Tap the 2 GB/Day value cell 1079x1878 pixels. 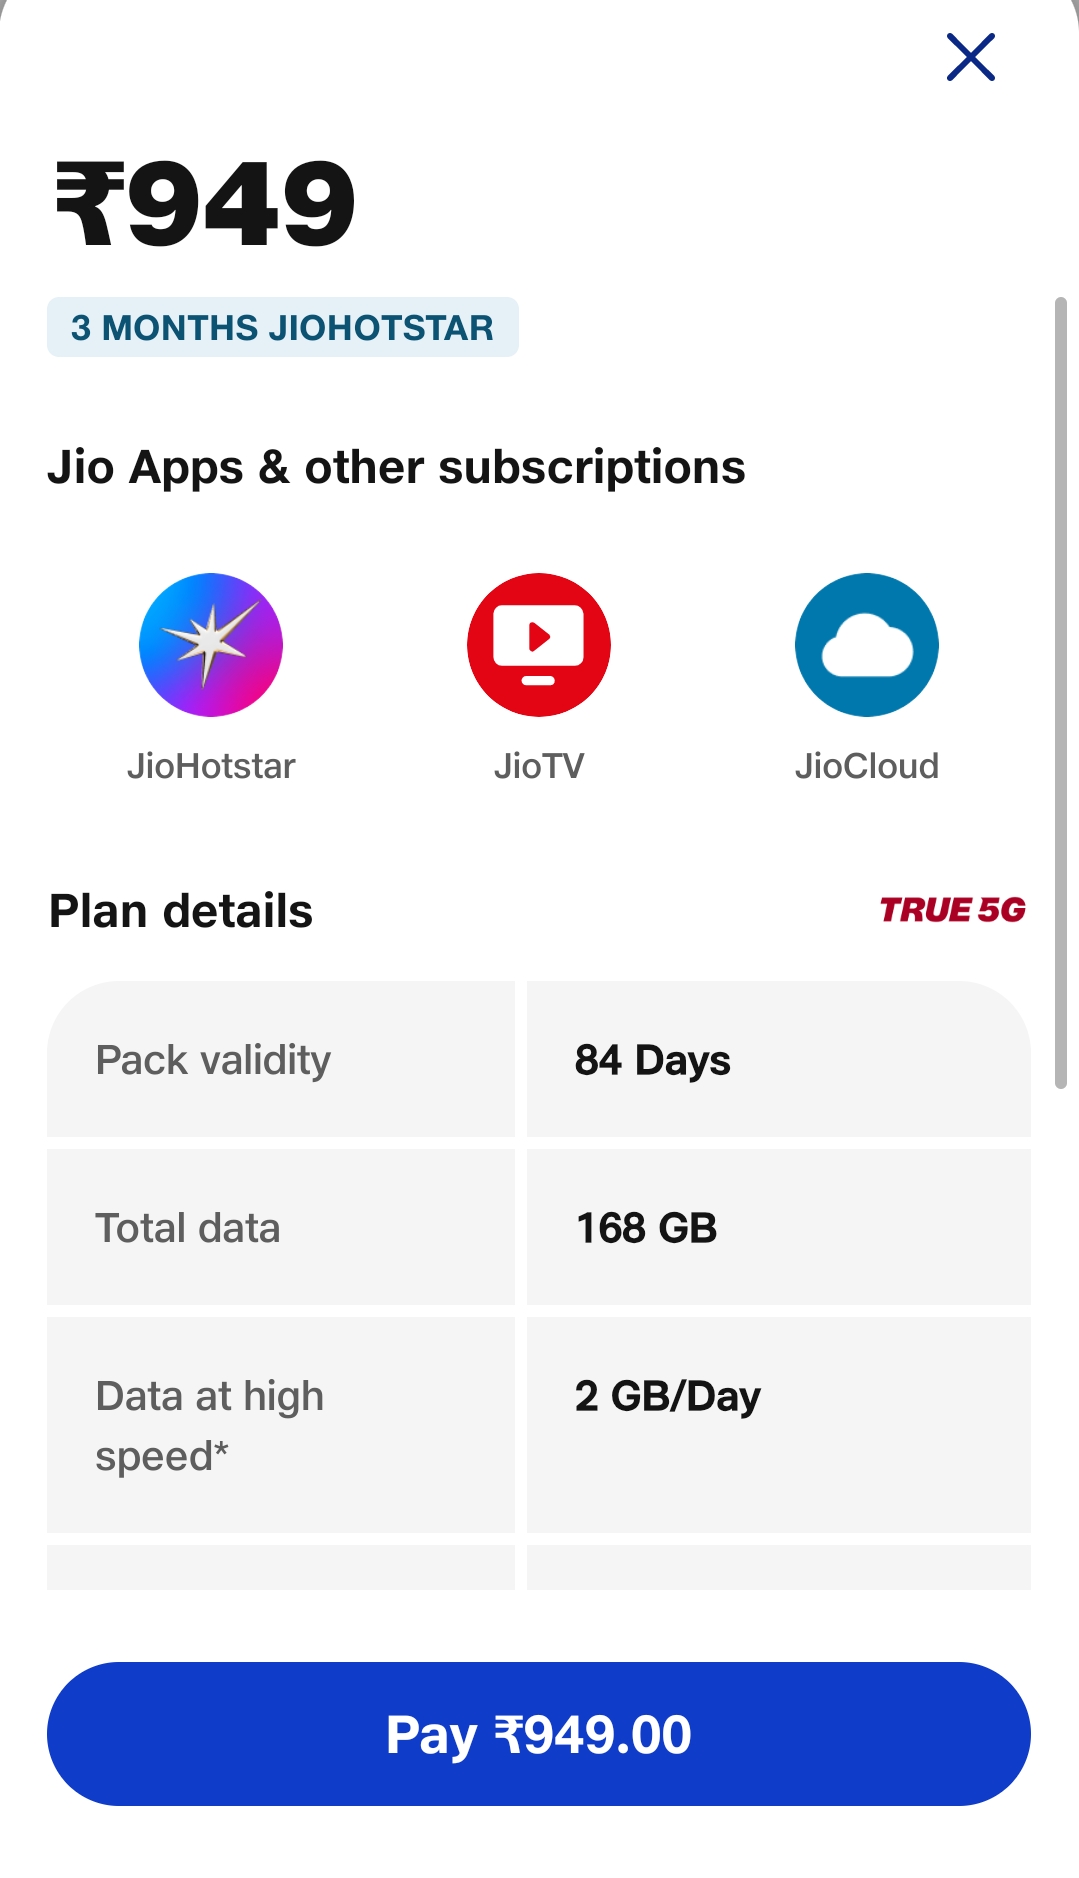point(778,1425)
